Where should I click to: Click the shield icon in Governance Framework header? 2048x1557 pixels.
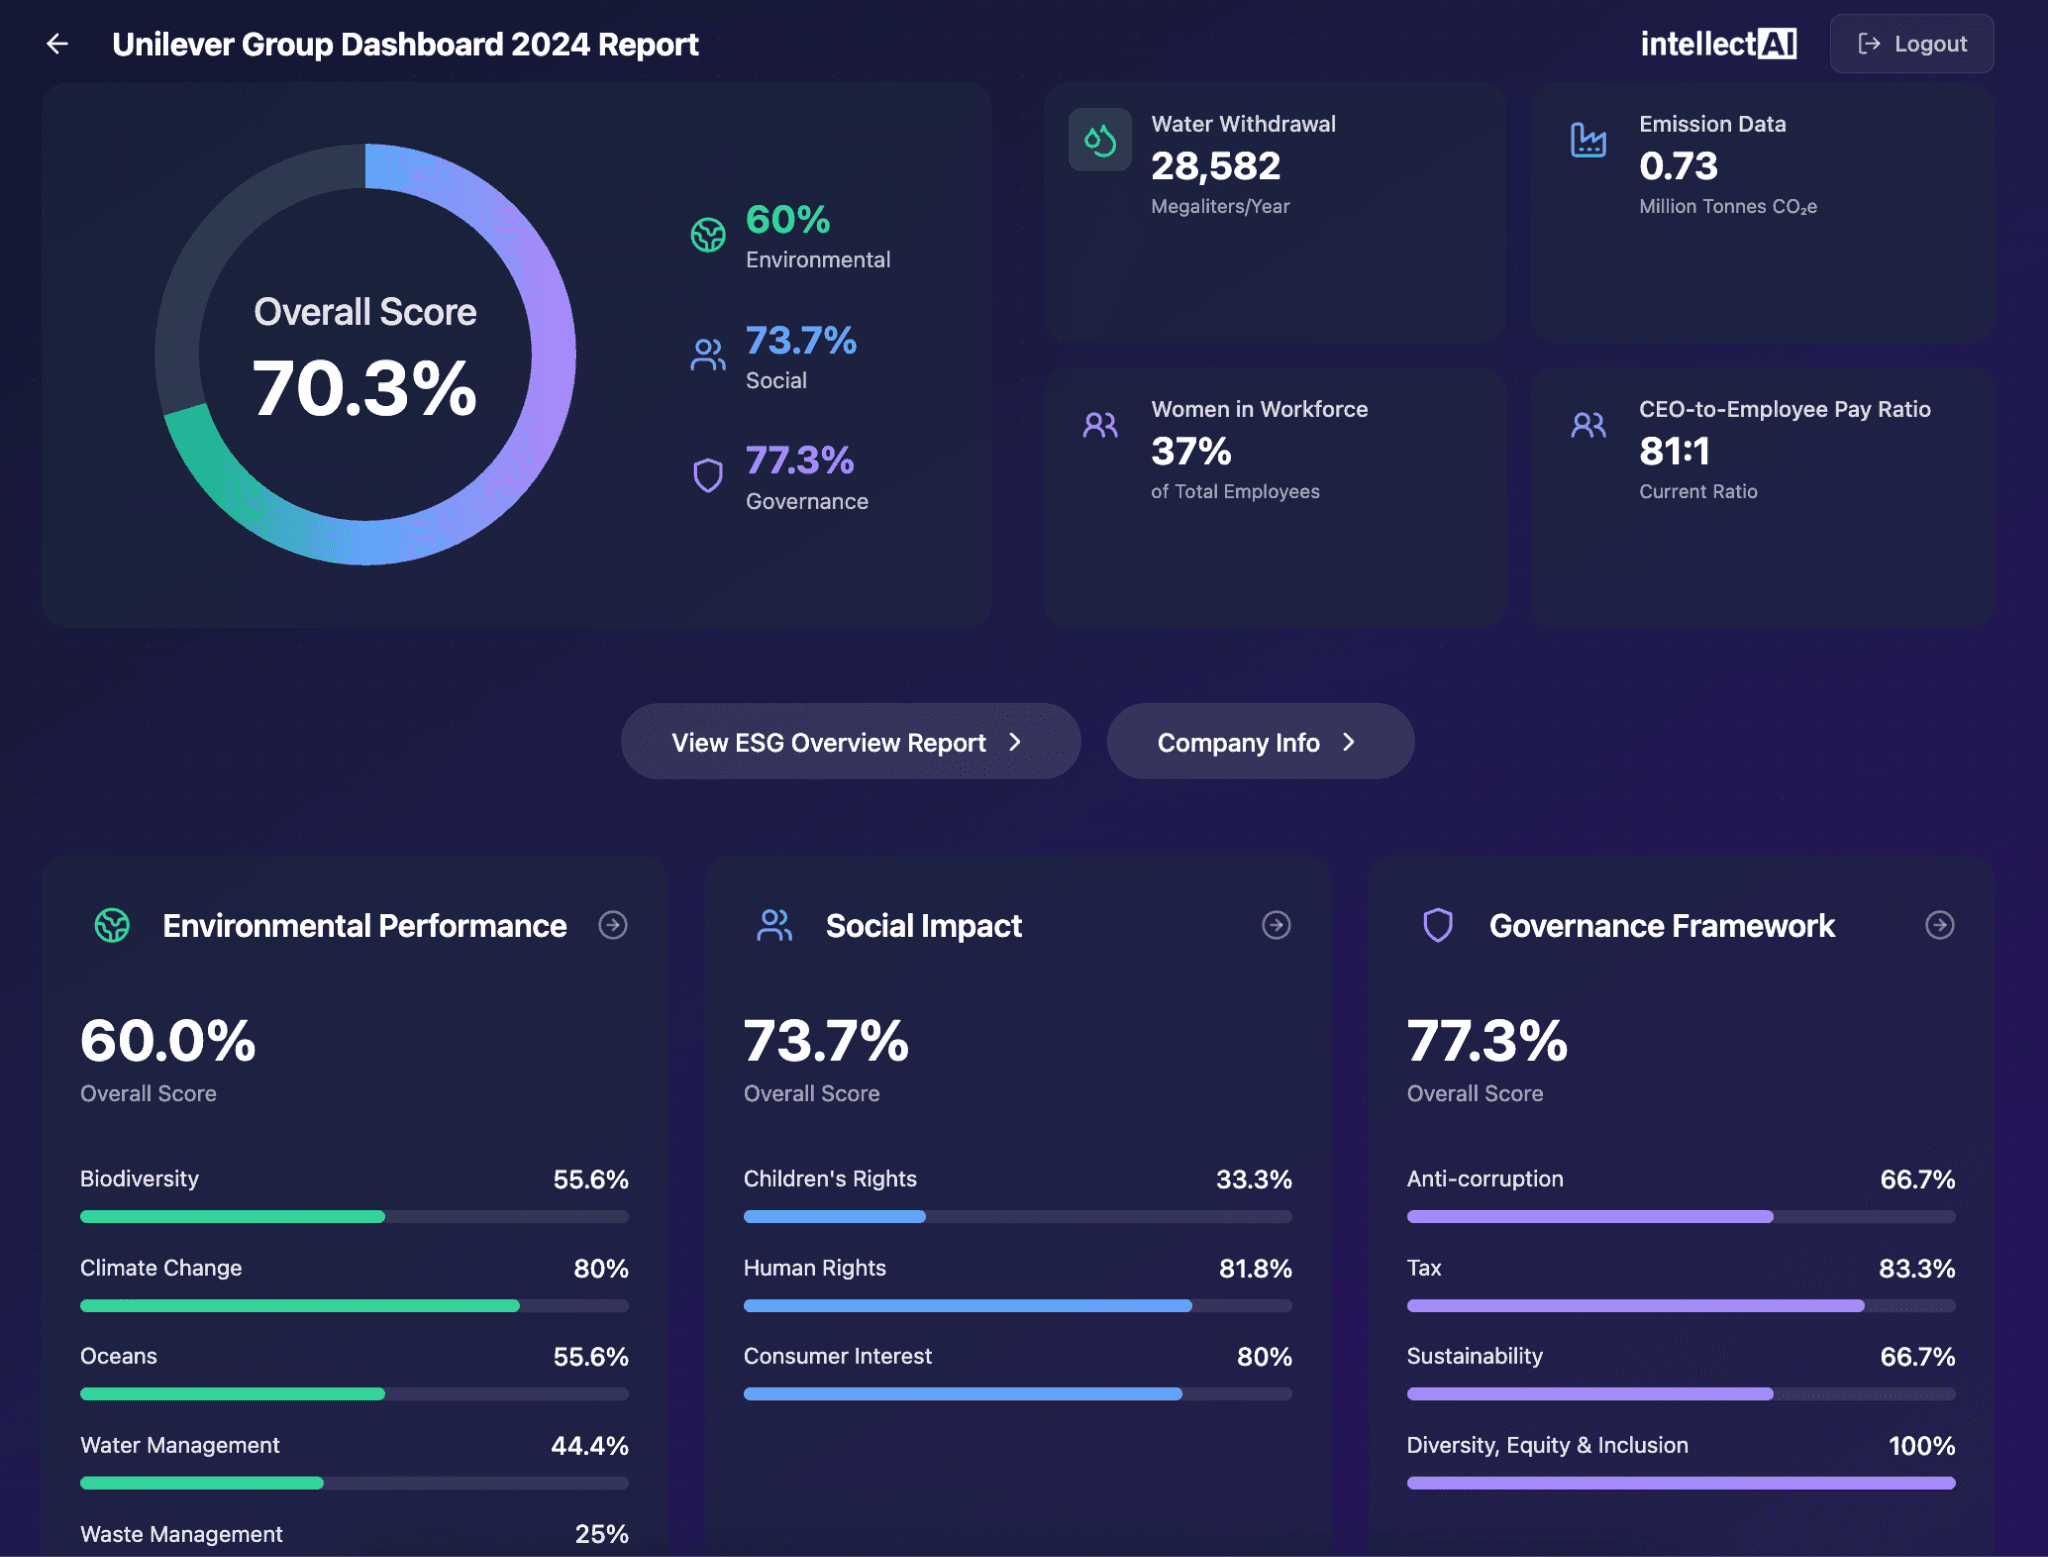pyautogui.click(x=1438, y=926)
